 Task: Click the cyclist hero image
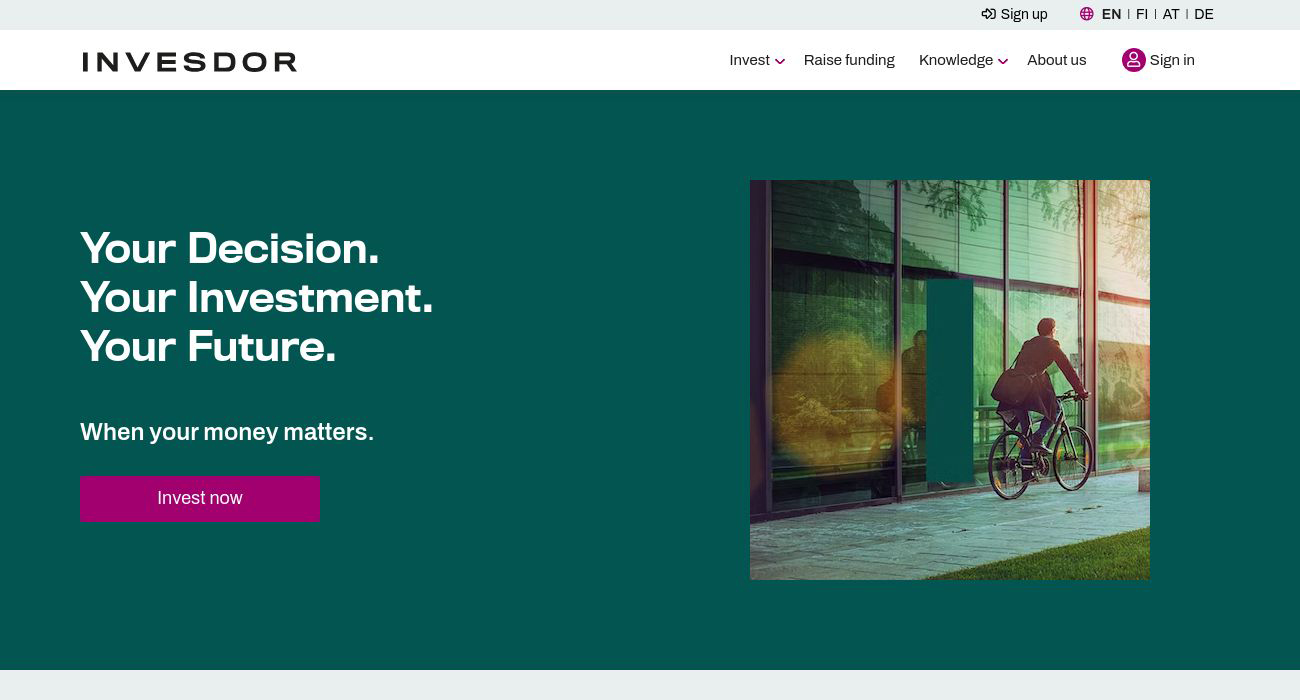tap(950, 380)
